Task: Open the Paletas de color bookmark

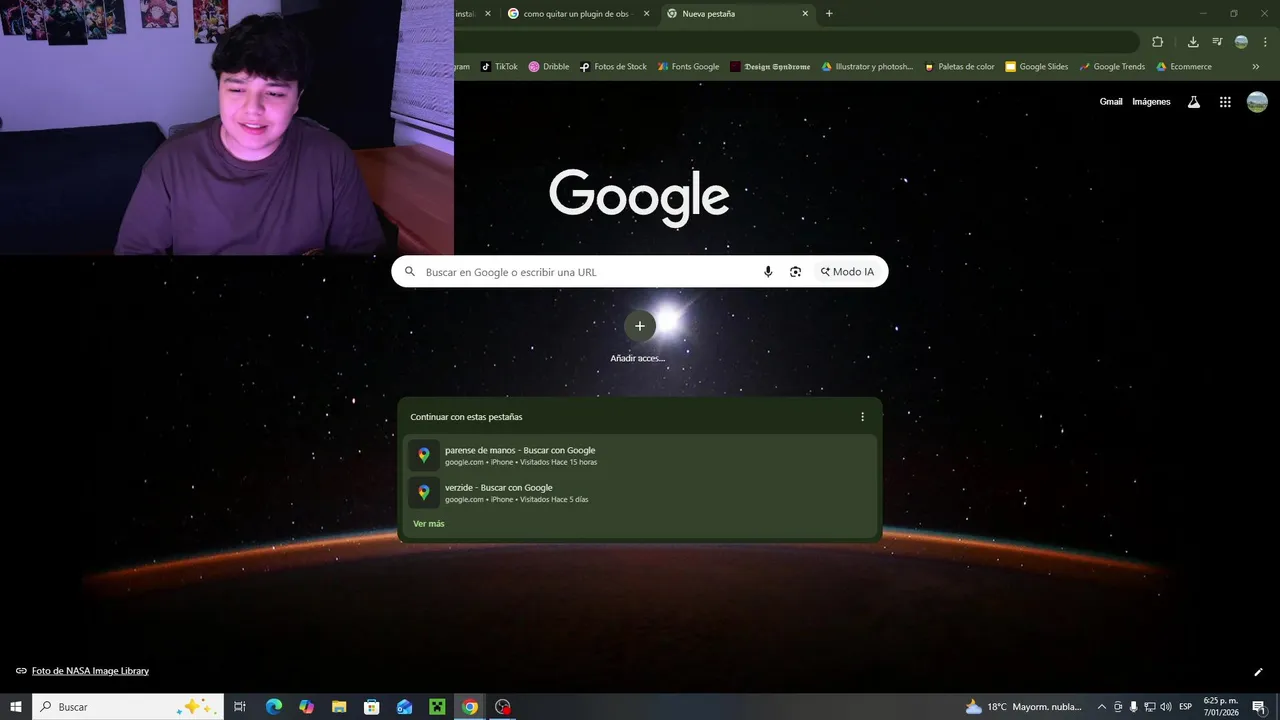Action: coord(959,67)
